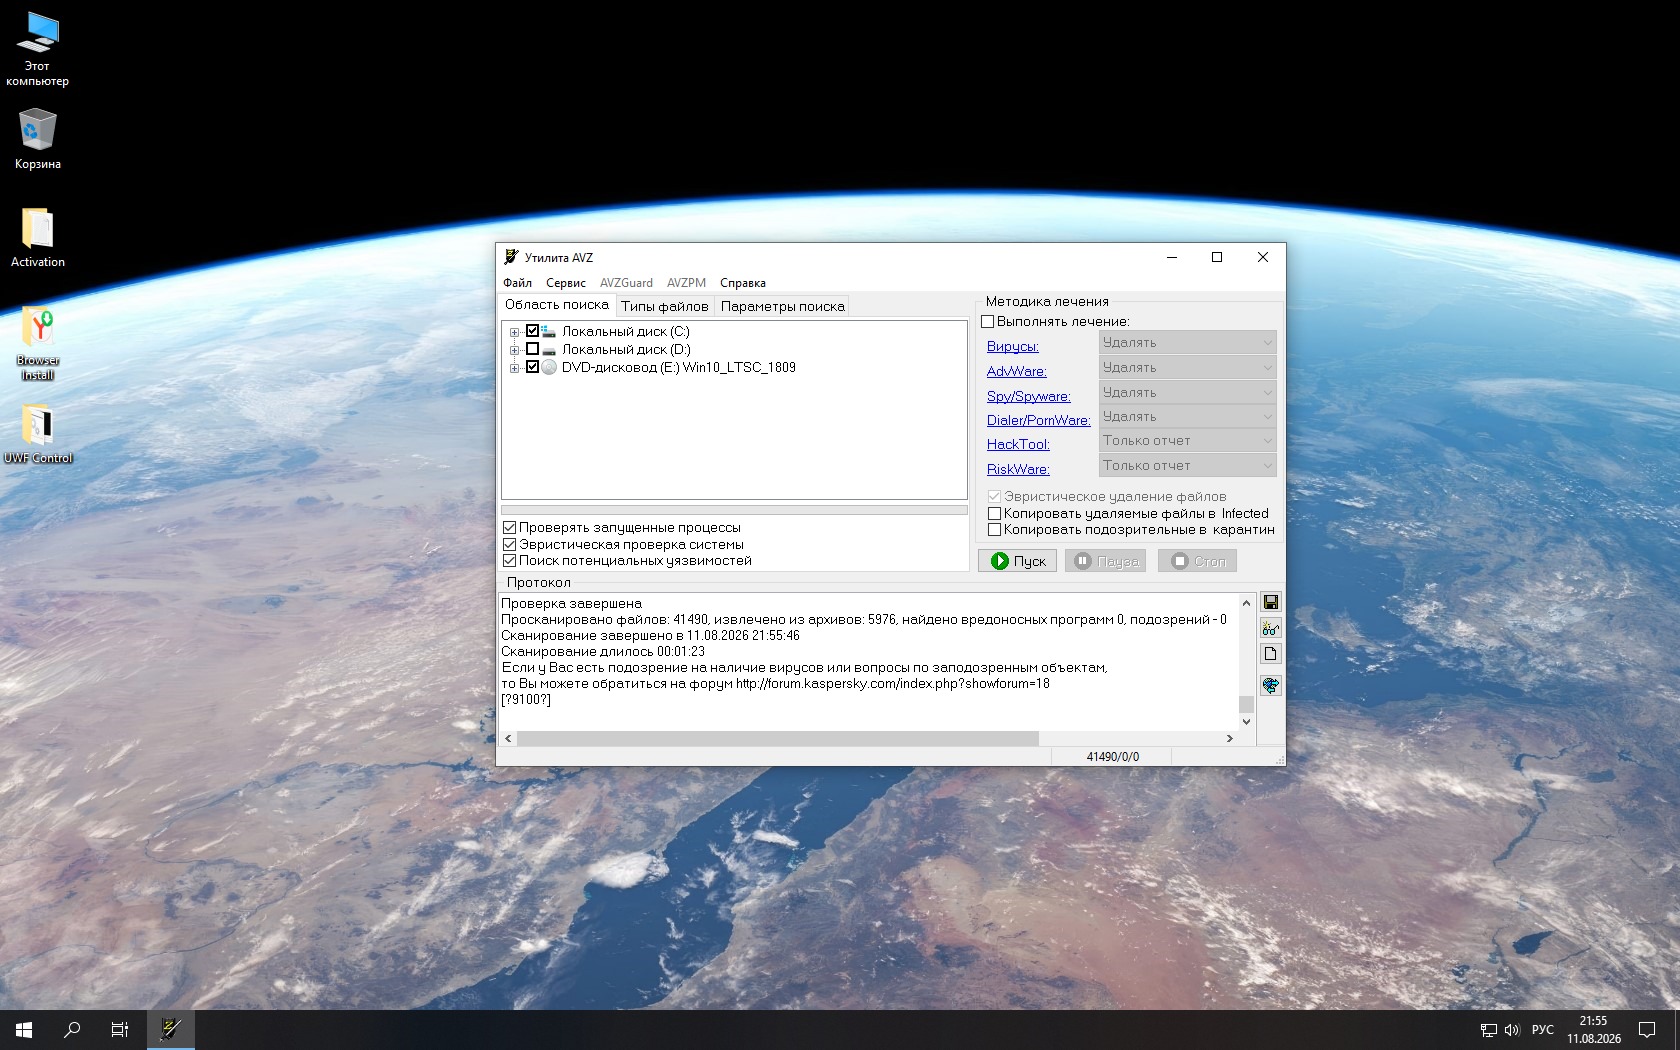Open the Справка menu
This screenshot has width=1680, height=1050.
(x=743, y=283)
